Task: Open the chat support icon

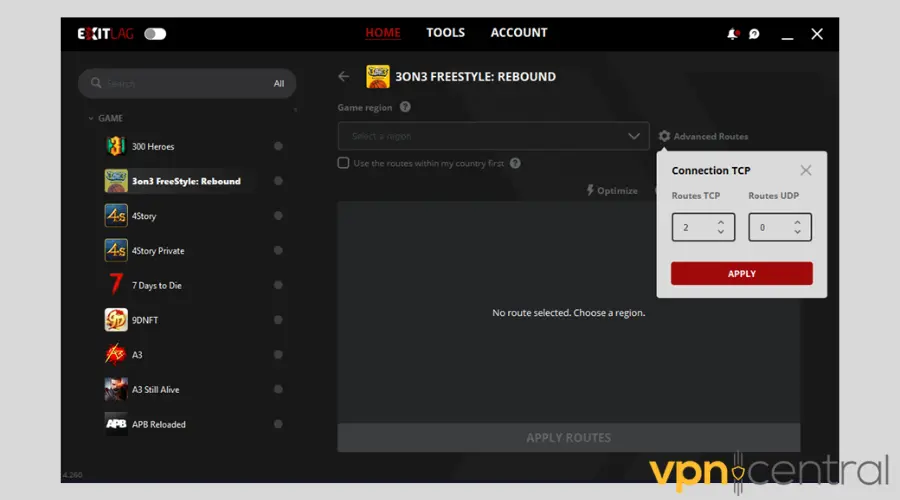Action: (754, 34)
